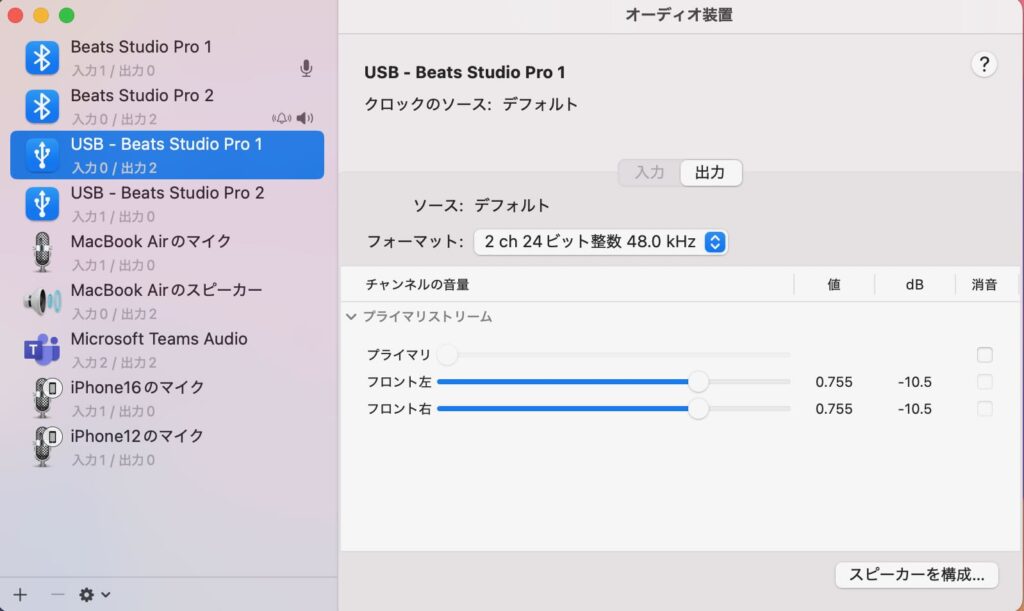Open the gear settings dropdown menu

[x=94, y=594]
